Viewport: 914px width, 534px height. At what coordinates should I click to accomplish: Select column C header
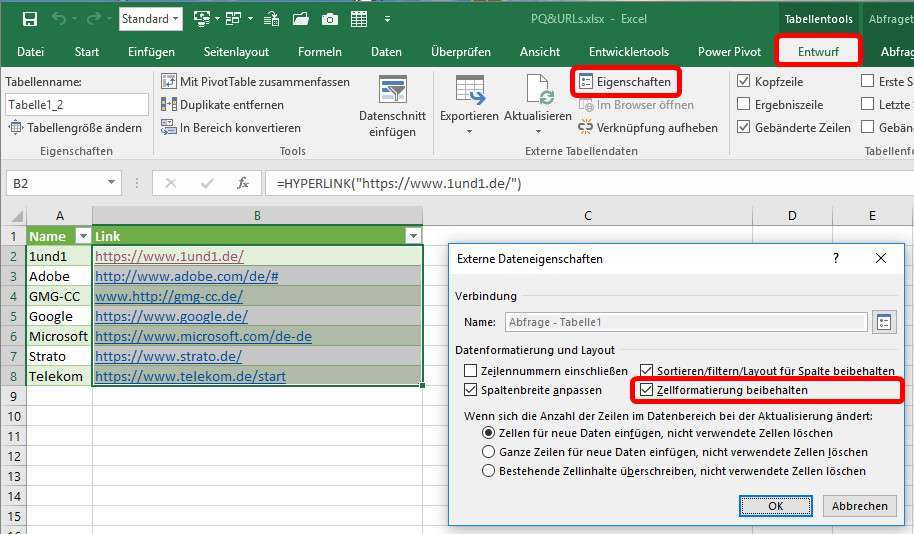[x=588, y=216]
